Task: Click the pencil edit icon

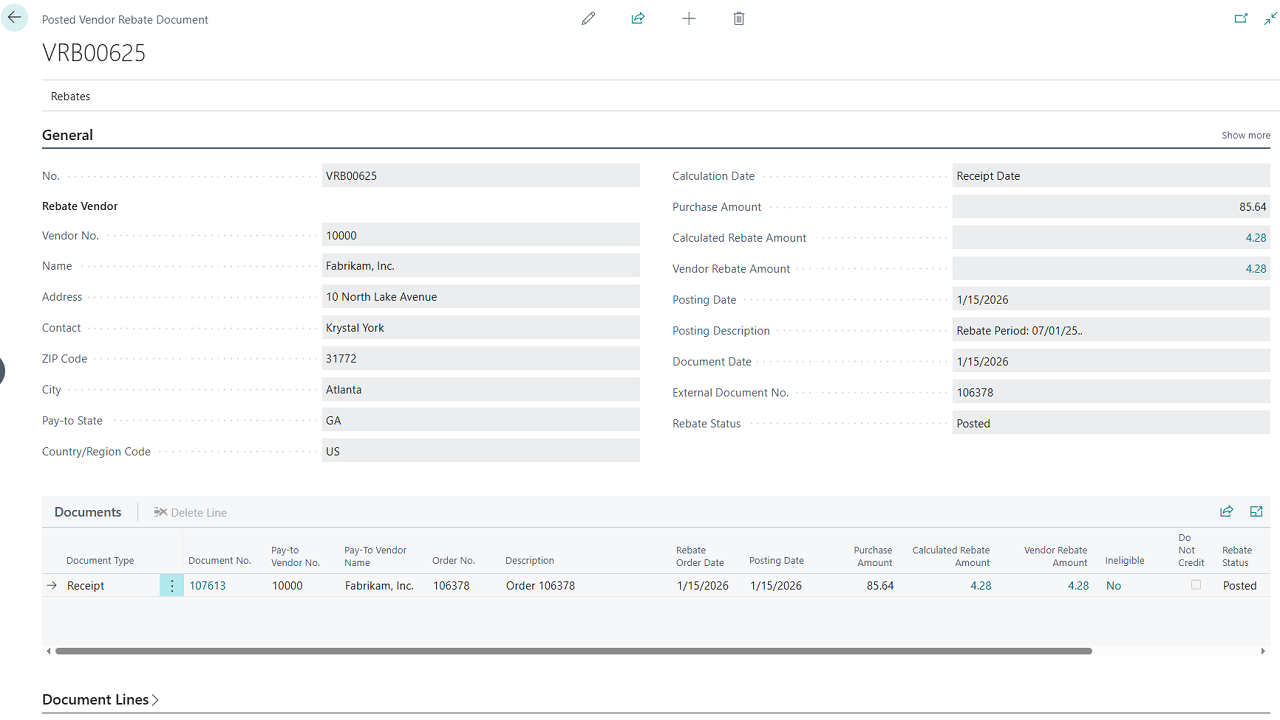Action: pos(588,19)
